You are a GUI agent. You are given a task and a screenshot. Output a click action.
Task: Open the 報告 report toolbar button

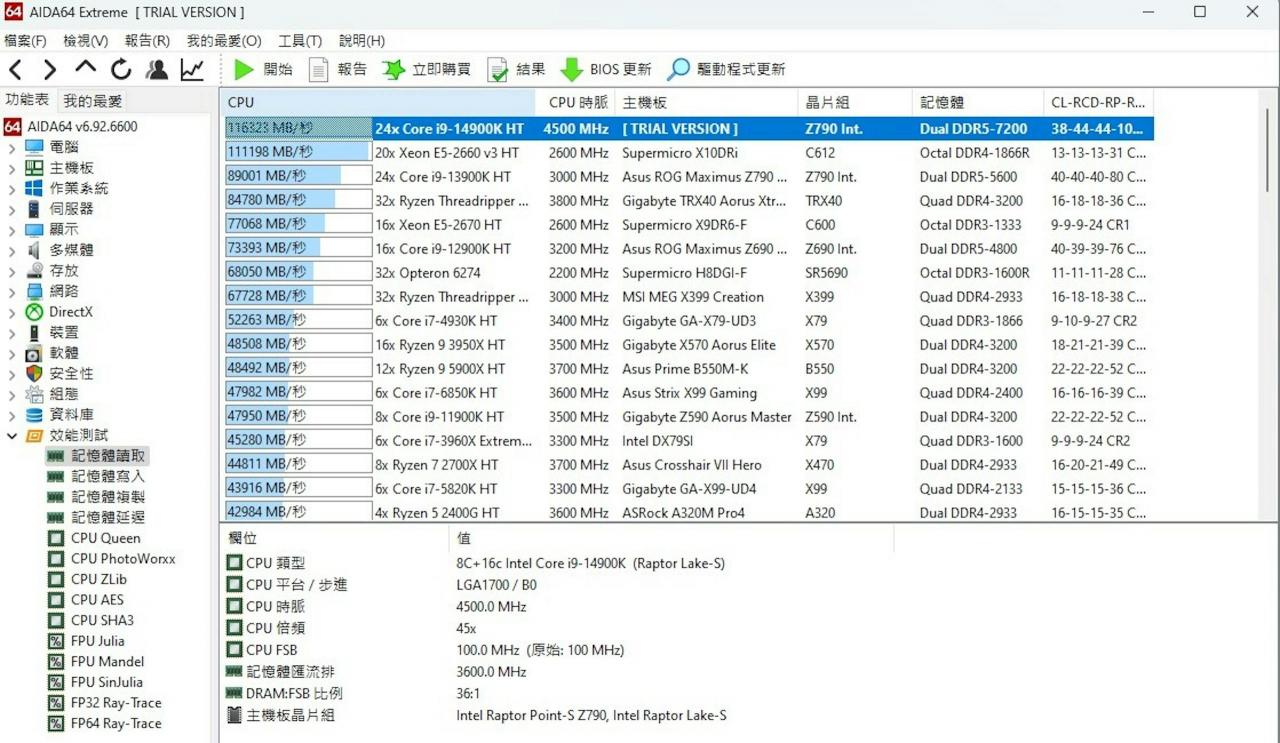coord(338,69)
